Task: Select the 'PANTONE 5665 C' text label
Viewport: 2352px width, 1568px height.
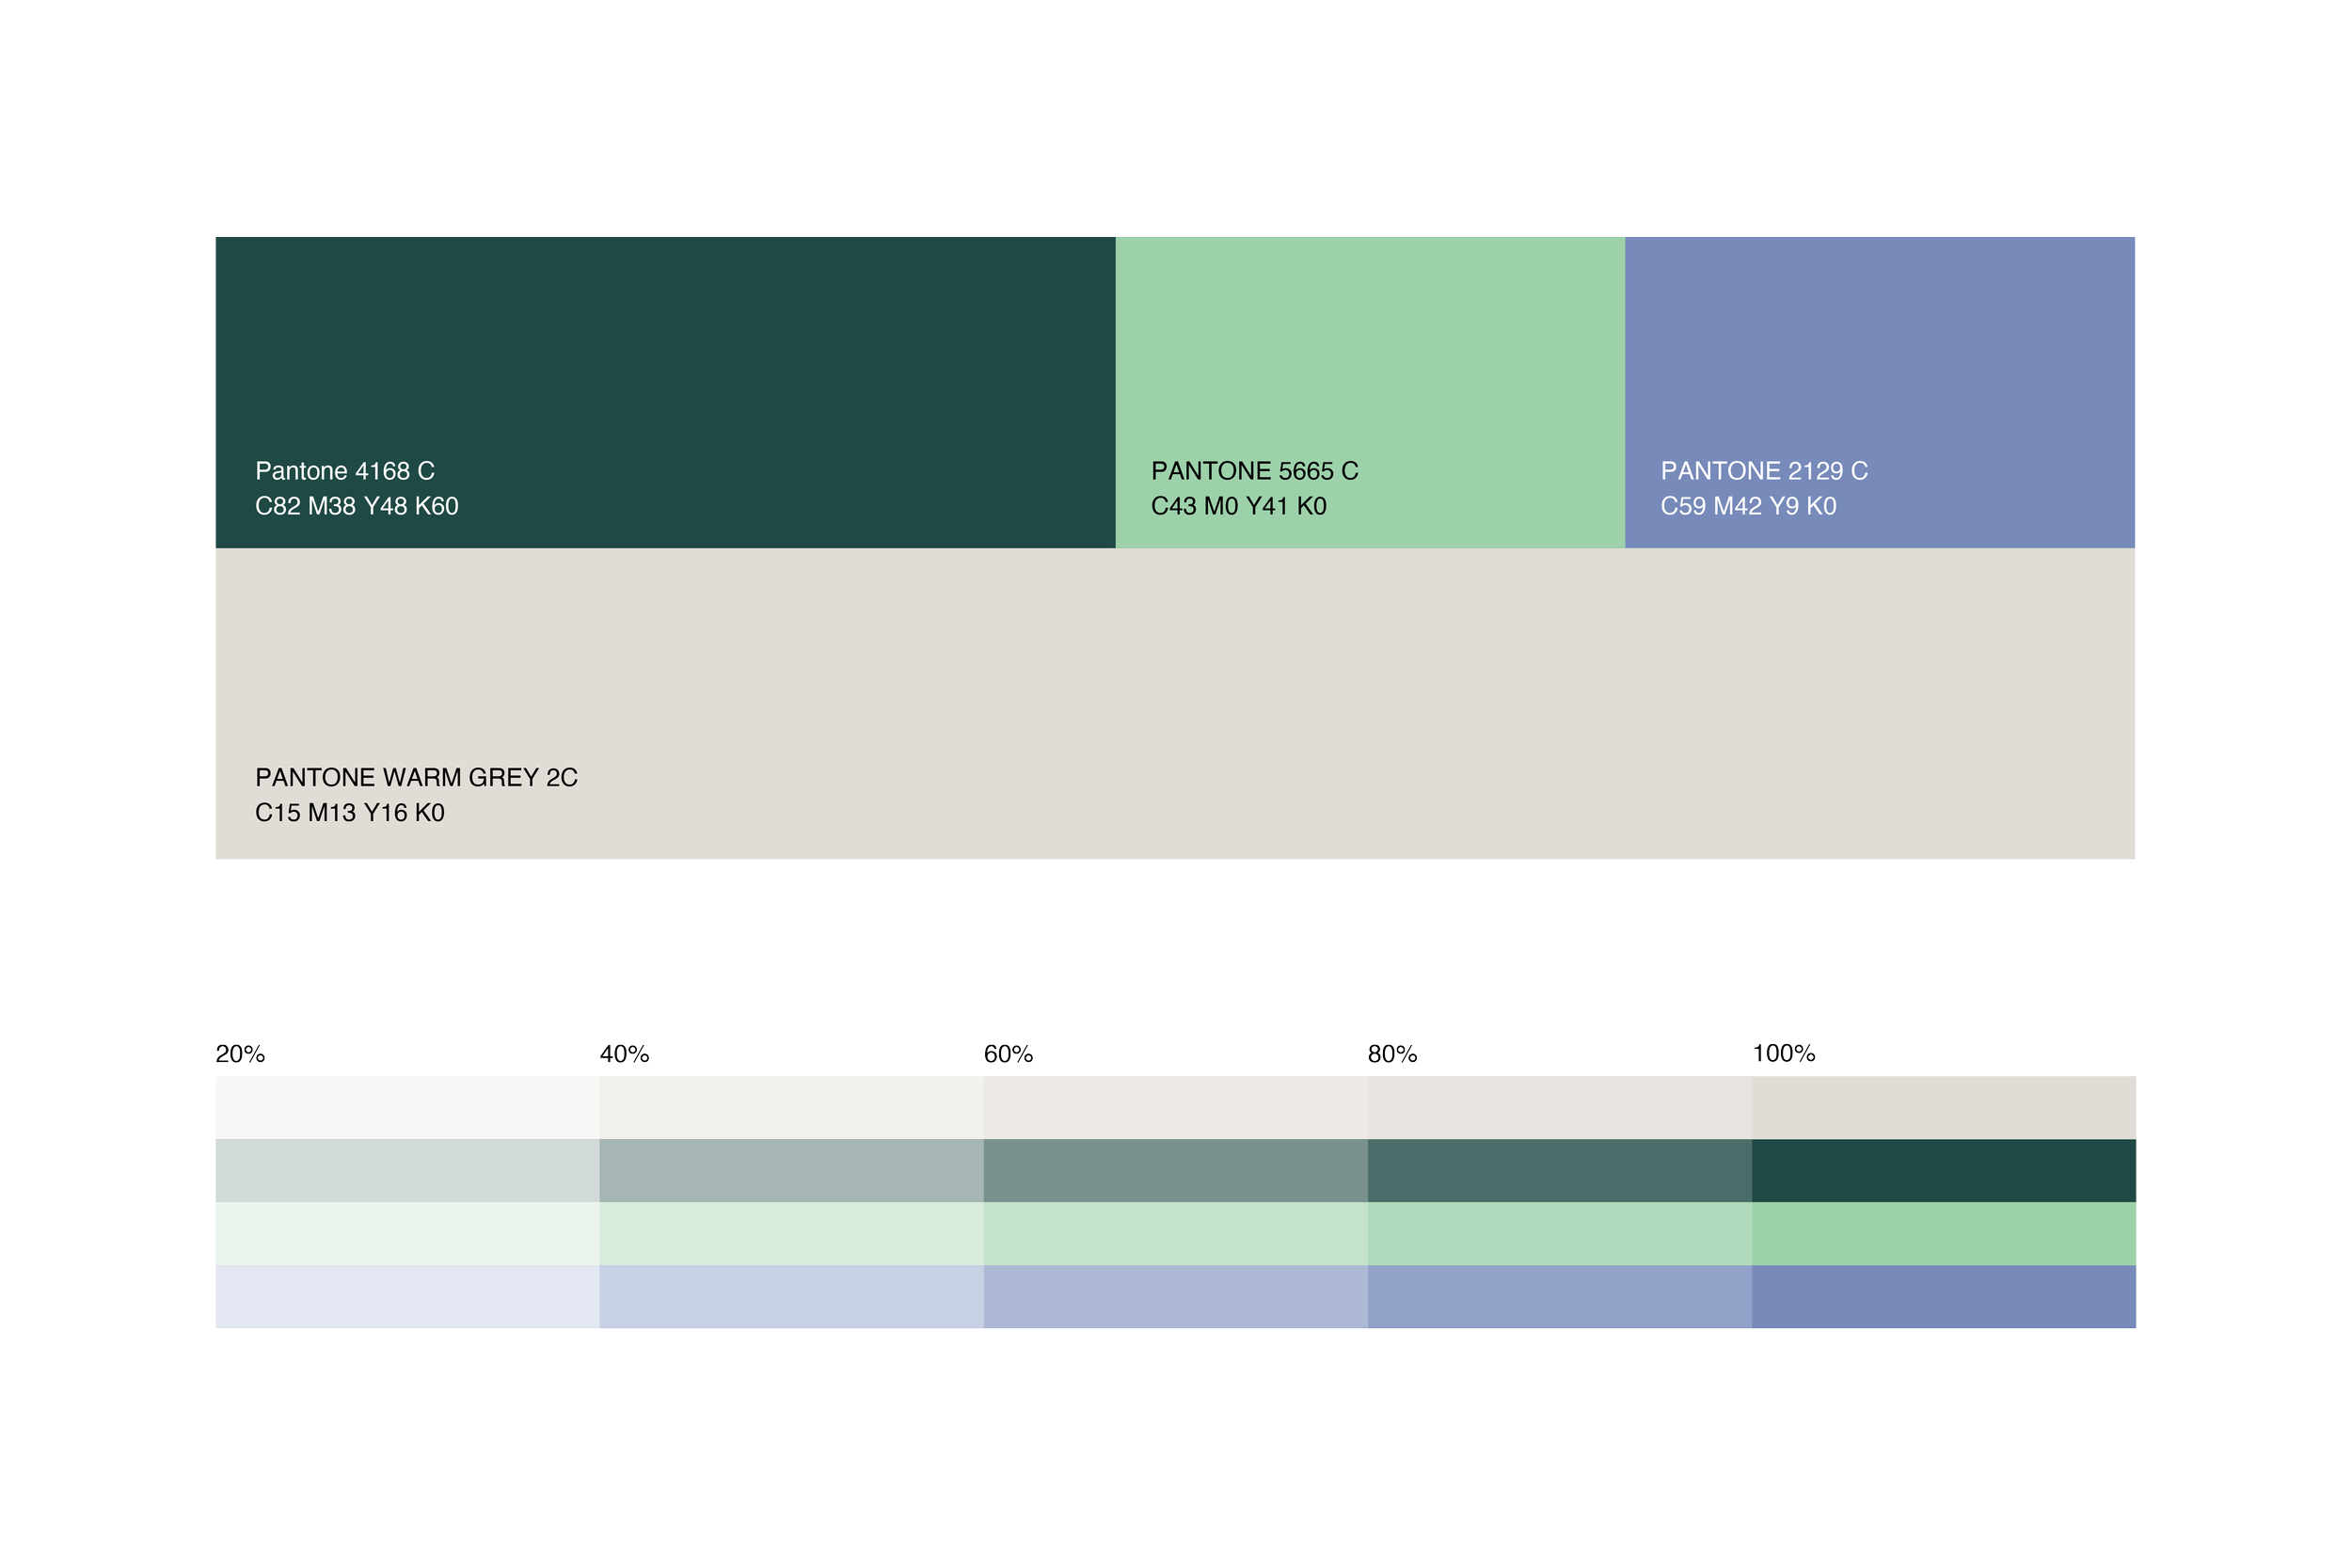Action: pyautogui.click(x=1254, y=471)
